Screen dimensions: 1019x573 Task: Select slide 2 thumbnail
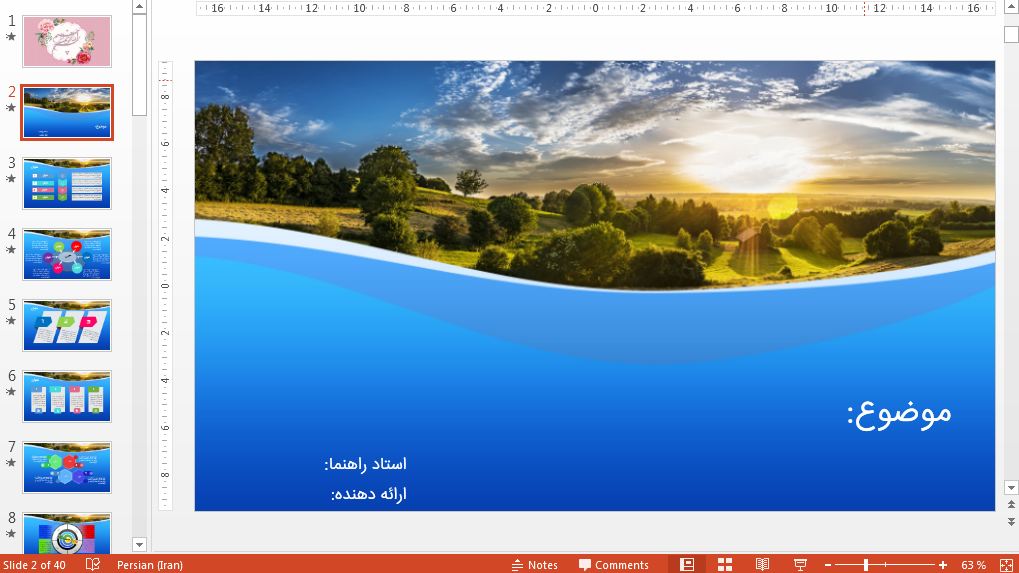click(x=67, y=112)
